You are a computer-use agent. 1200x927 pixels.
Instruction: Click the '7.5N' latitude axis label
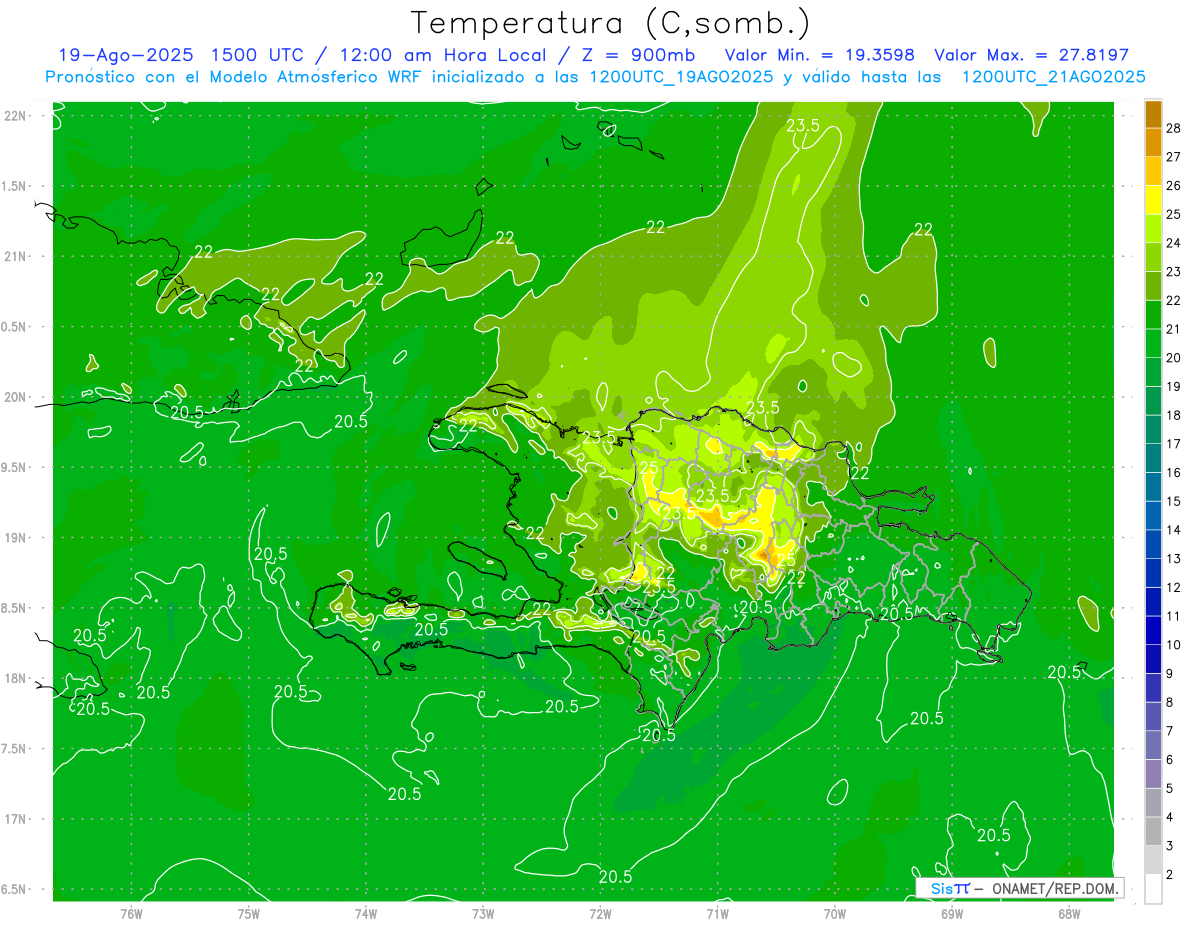coord(14,749)
